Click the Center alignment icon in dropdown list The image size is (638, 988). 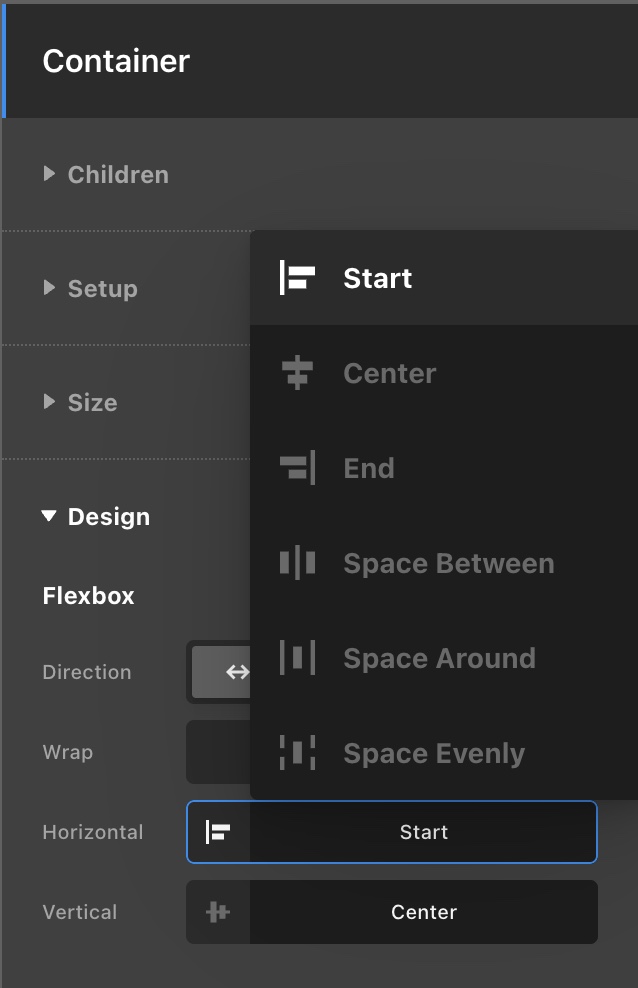click(x=297, y=373)
